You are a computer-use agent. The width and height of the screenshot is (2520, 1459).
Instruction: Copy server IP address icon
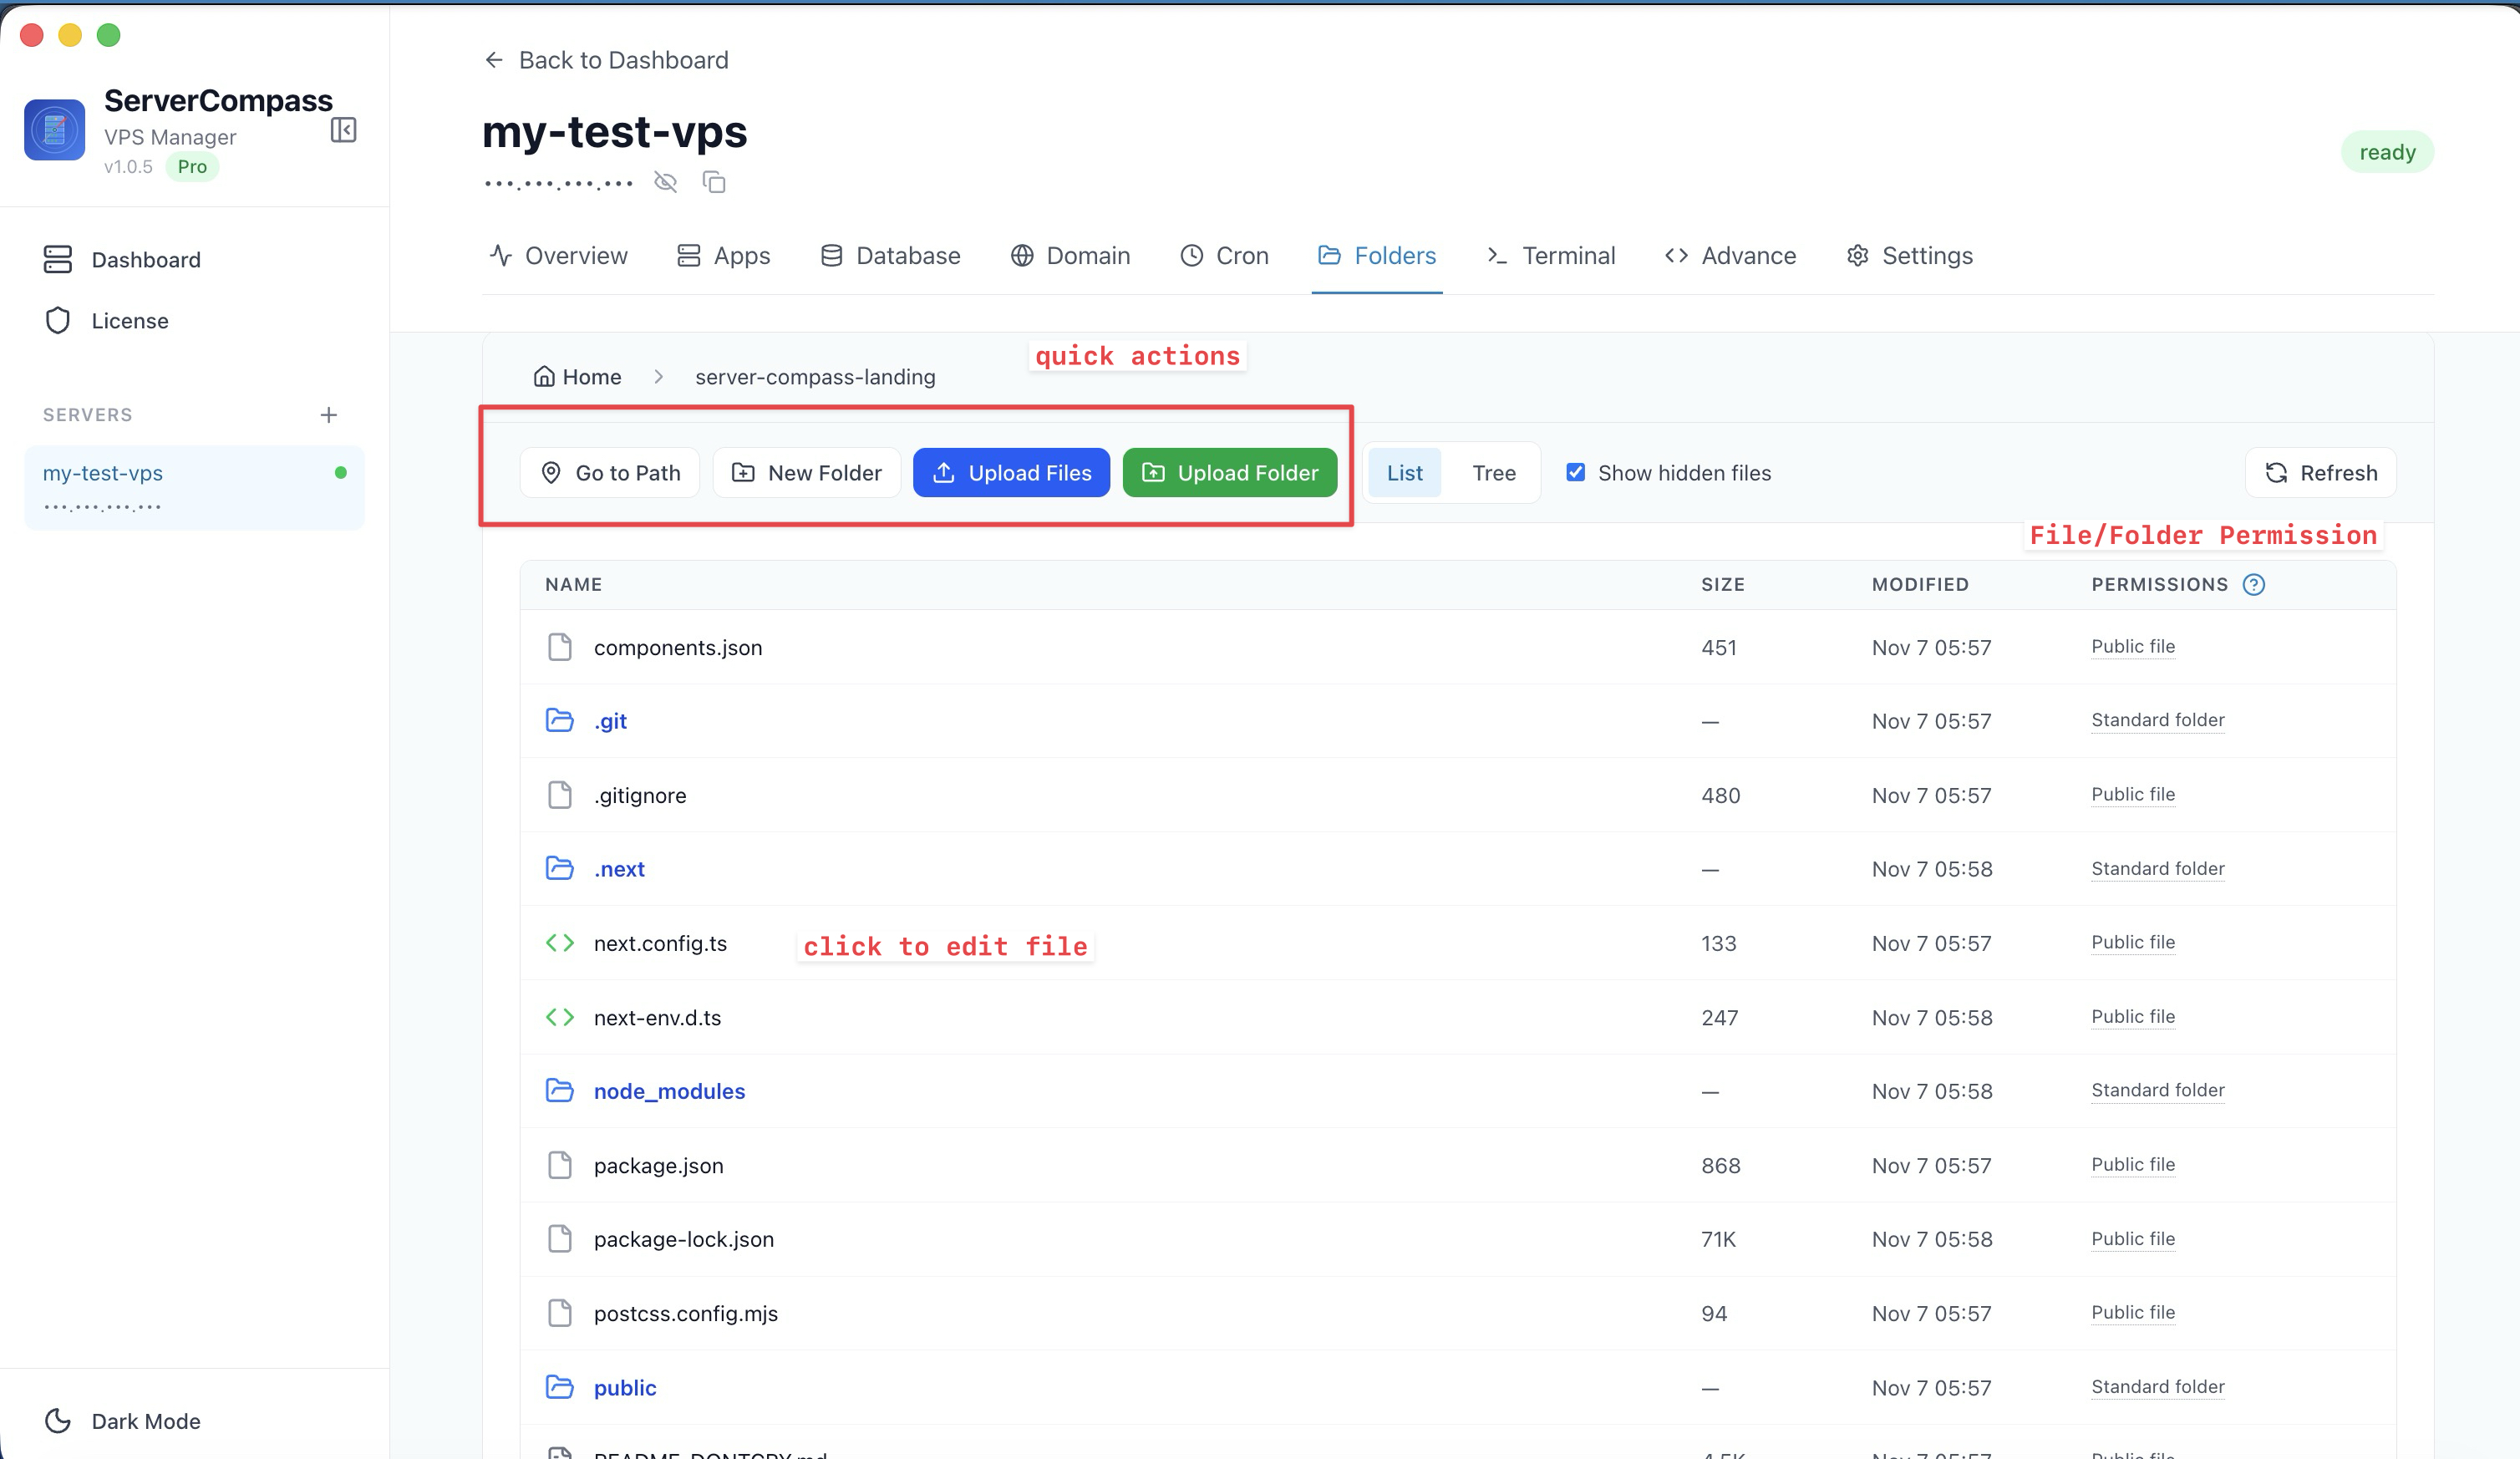click(x=714, y=182)
